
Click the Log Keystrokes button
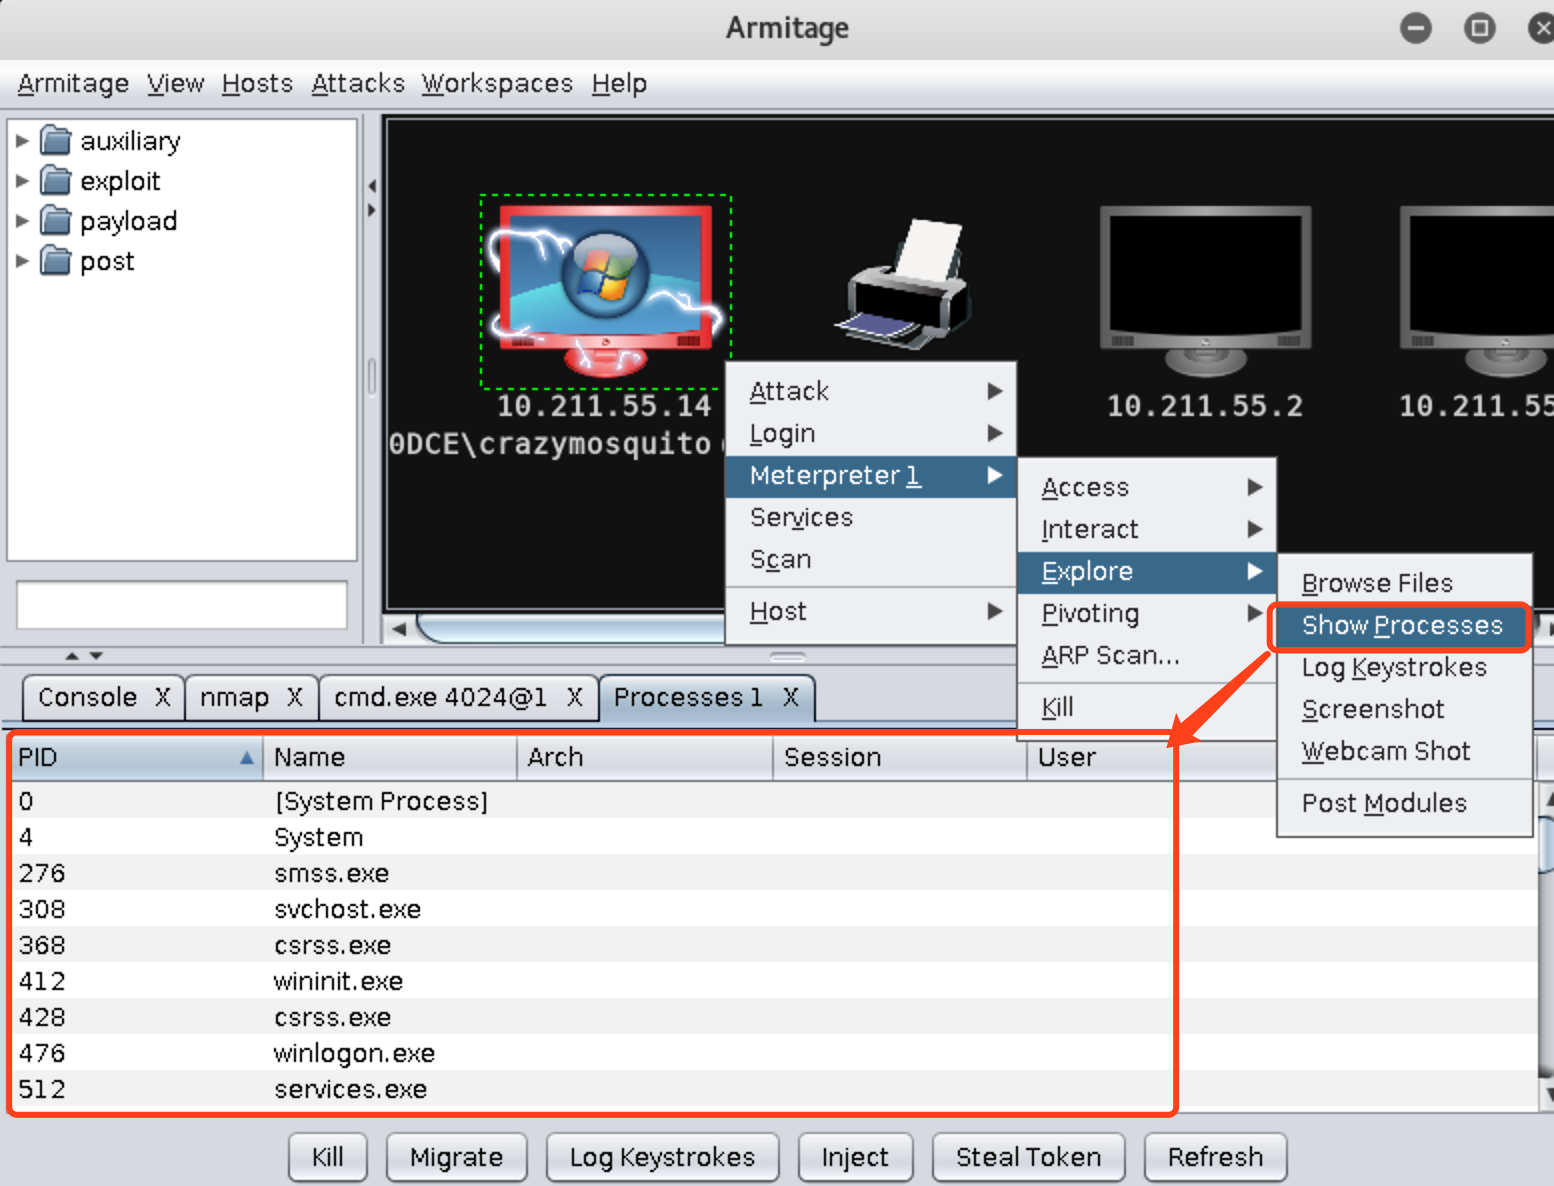coord(662,1157)
